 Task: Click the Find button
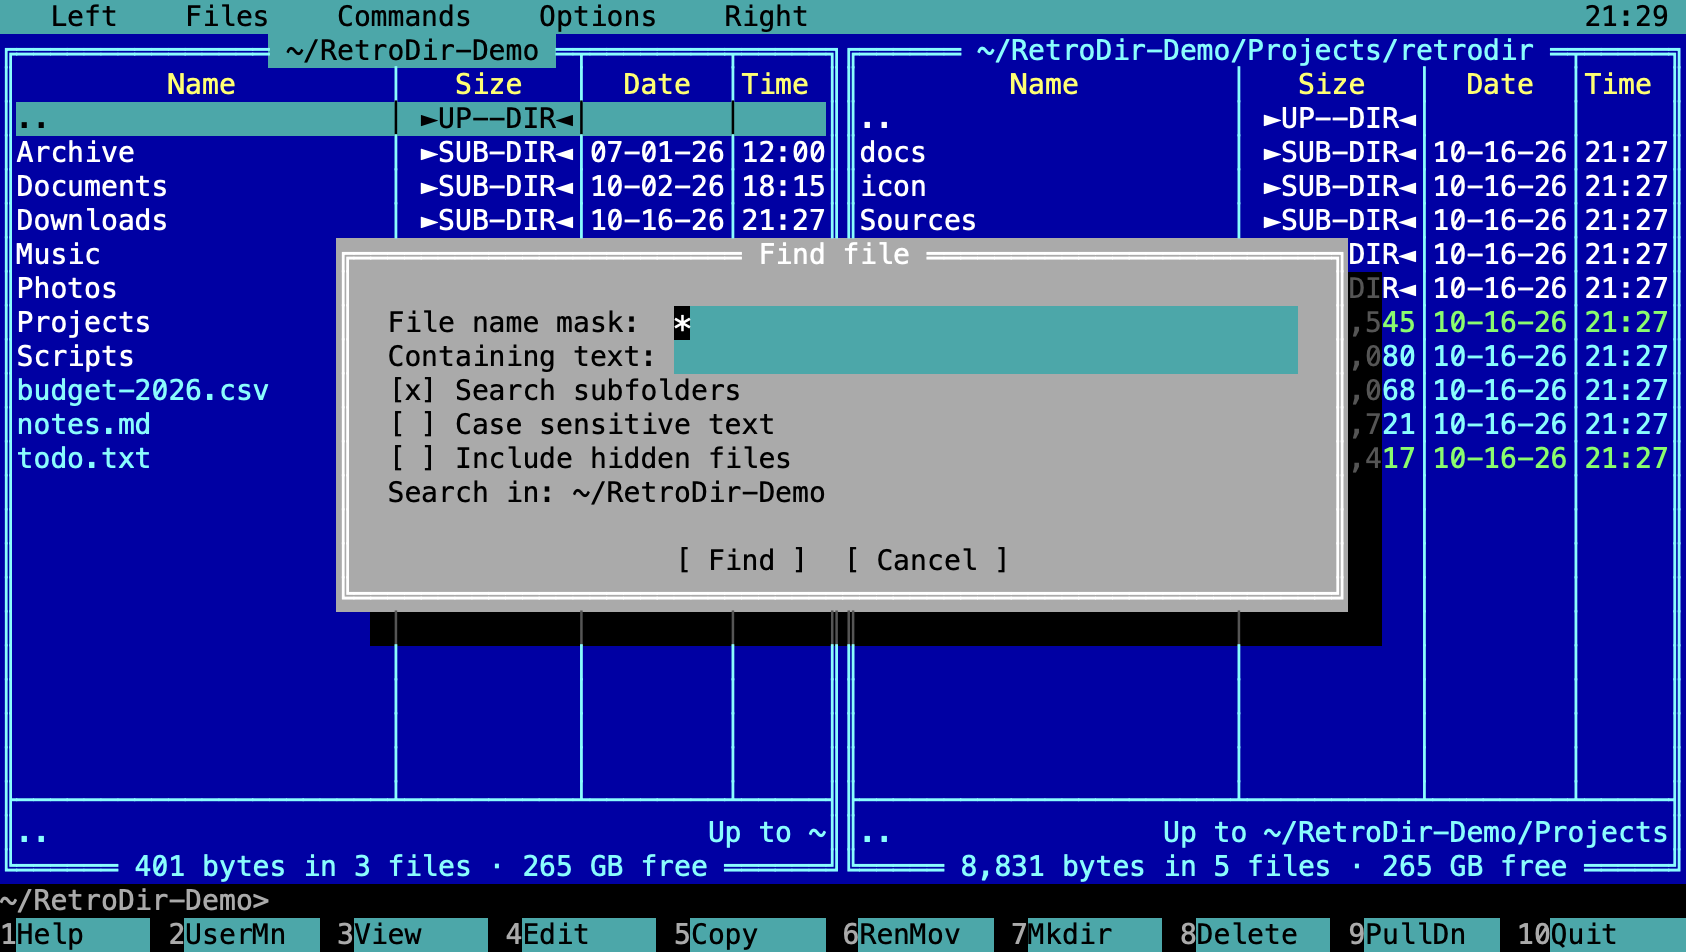741,560
